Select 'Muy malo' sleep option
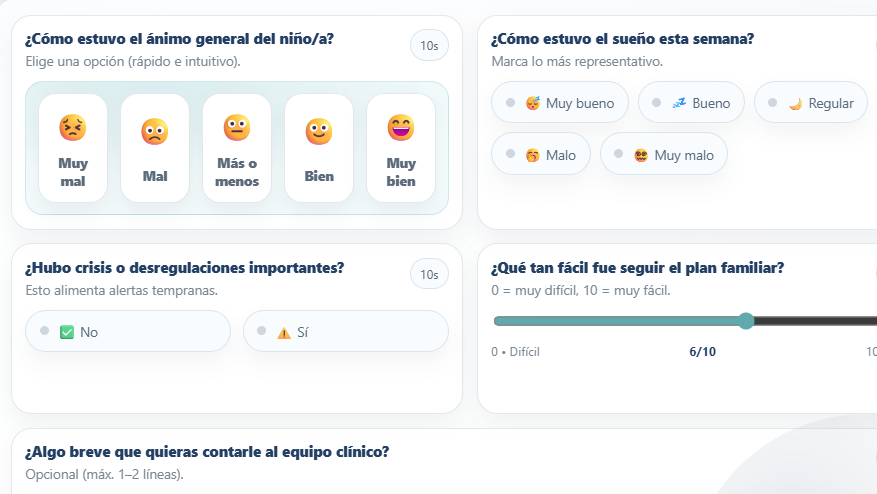Screen dimensions: 877x494 (664, 155)
